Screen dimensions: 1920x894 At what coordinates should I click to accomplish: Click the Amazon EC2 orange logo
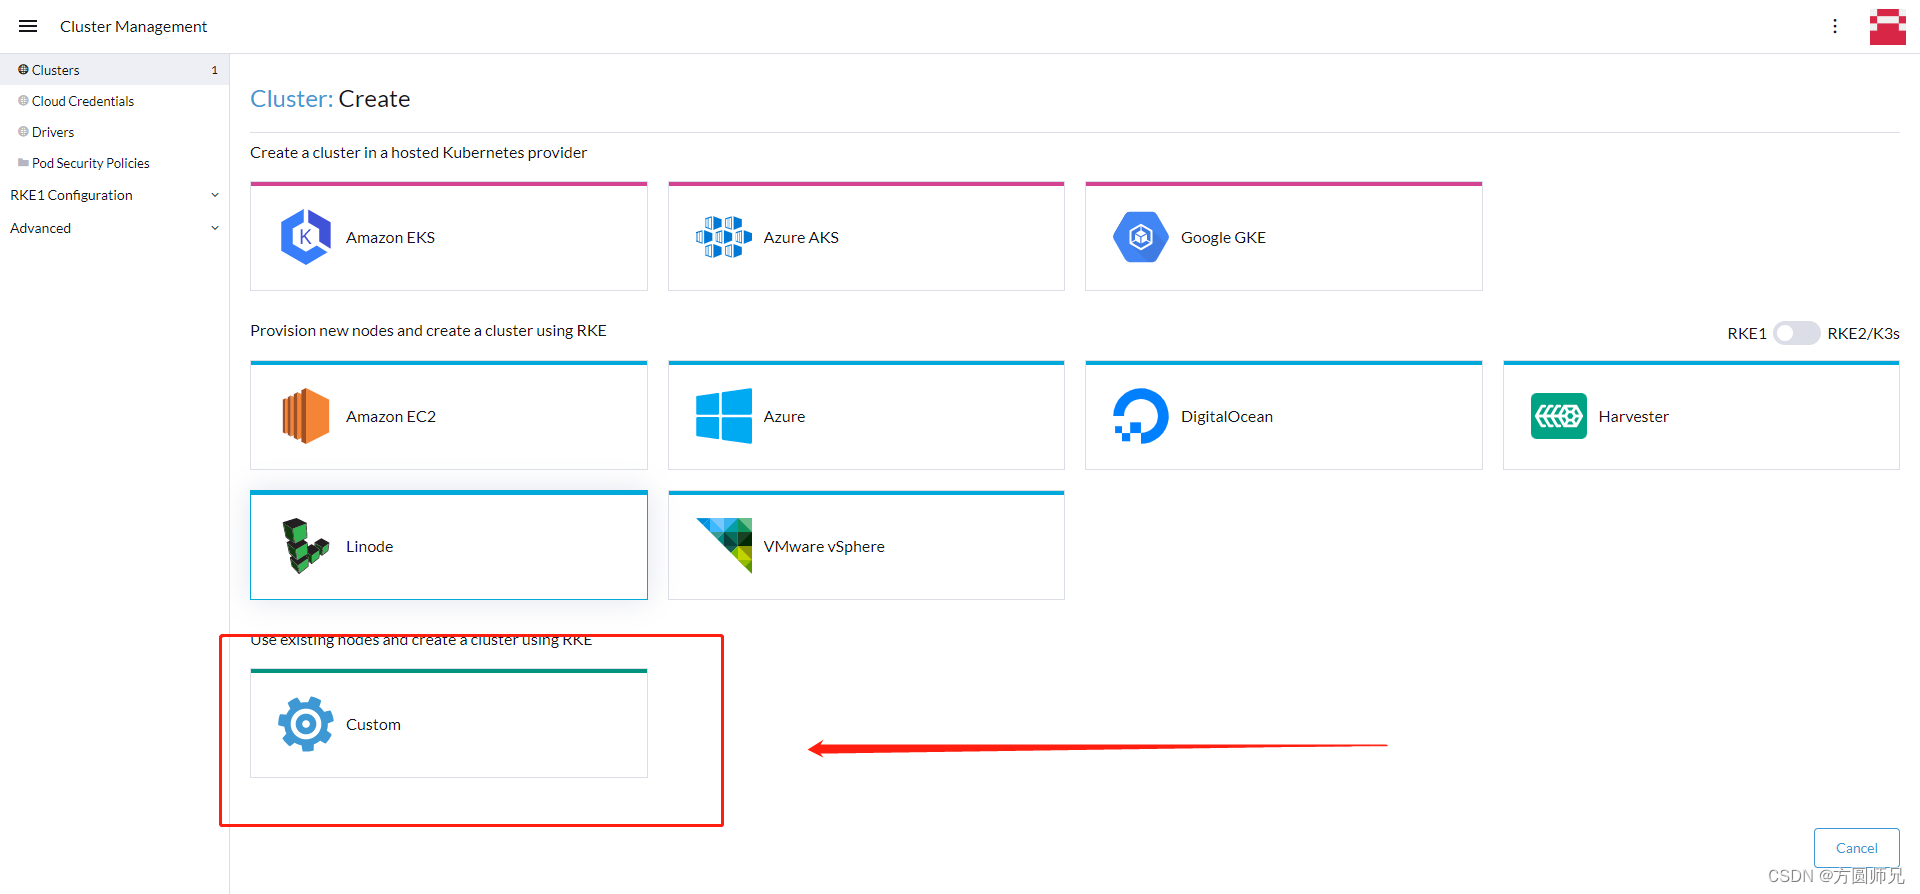pyautogui.click(x=306, y=416)
